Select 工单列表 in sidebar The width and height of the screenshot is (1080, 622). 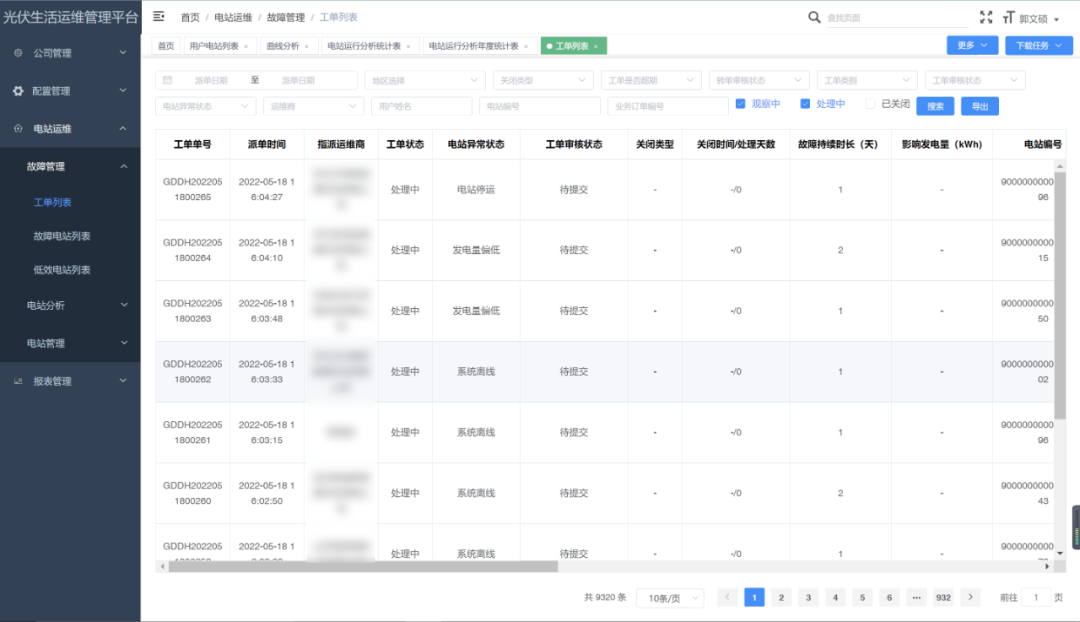[52, 202]
